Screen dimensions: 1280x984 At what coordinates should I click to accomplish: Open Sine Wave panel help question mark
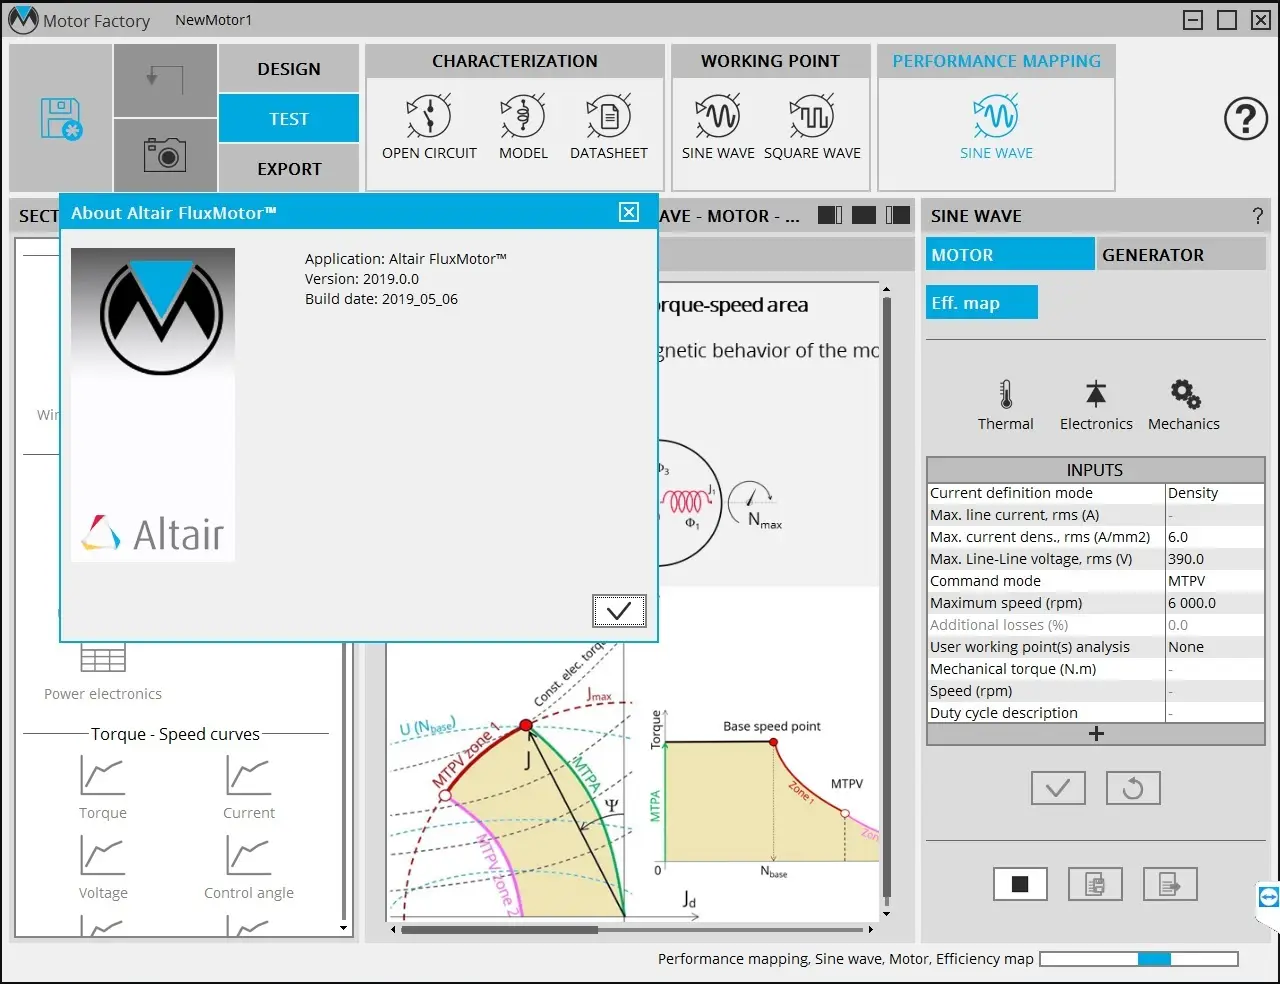pos(1257,216)
